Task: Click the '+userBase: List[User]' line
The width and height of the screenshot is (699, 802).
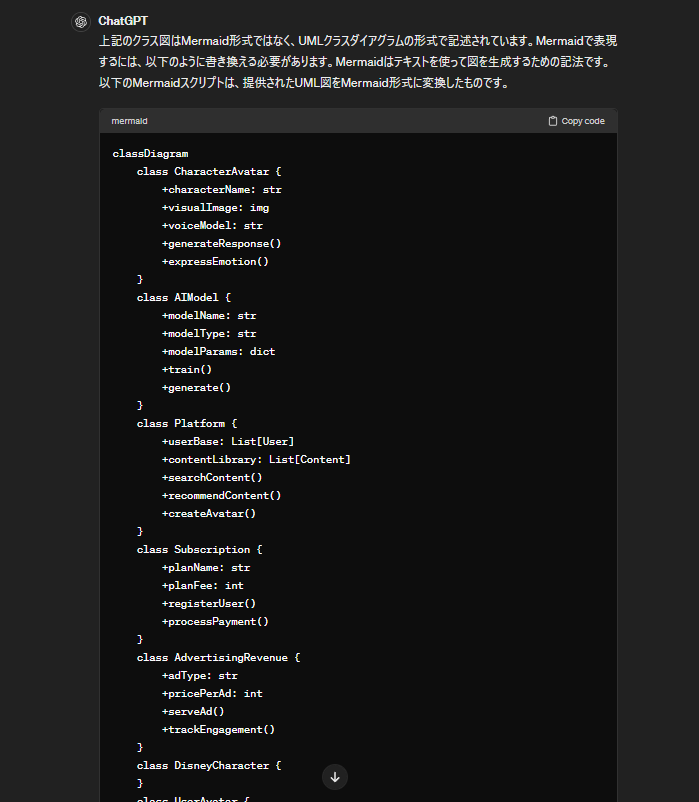Action: 228,441
